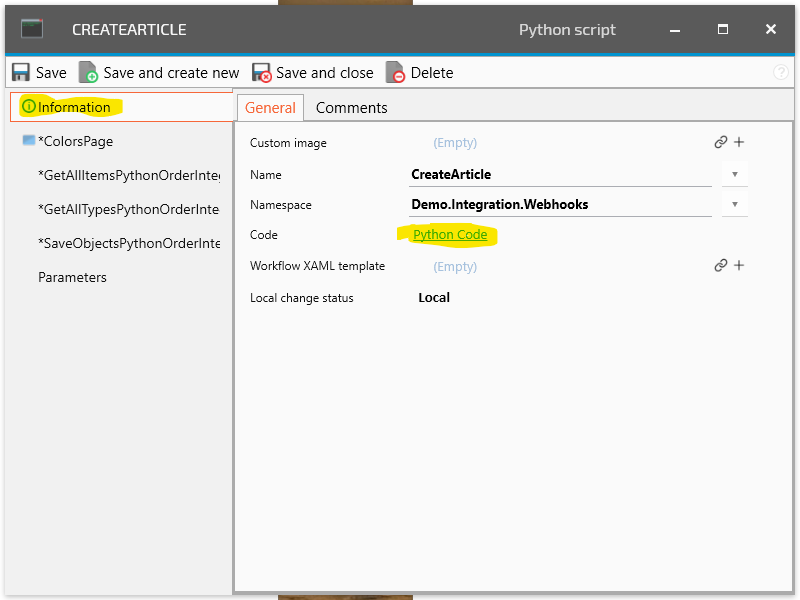800x600 pixels.
Task: Click link icon for Workflow XAML template
Action: 720,266
